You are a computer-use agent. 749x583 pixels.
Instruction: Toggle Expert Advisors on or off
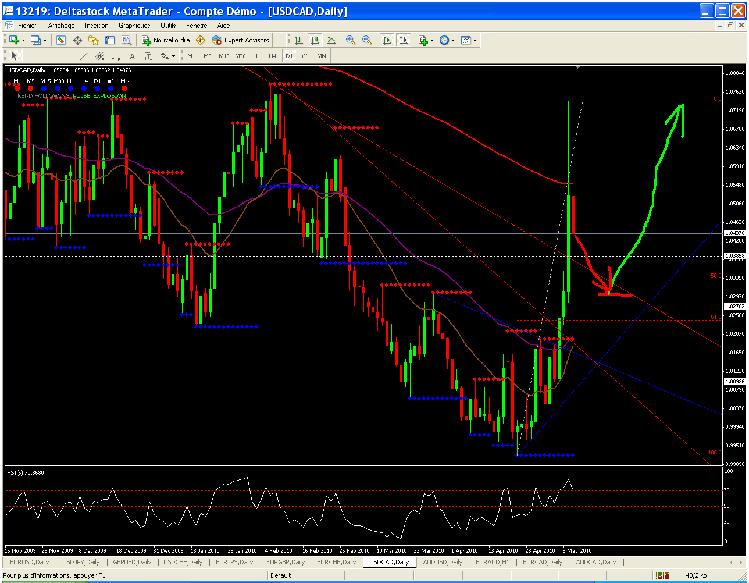[x=241, y=40]
